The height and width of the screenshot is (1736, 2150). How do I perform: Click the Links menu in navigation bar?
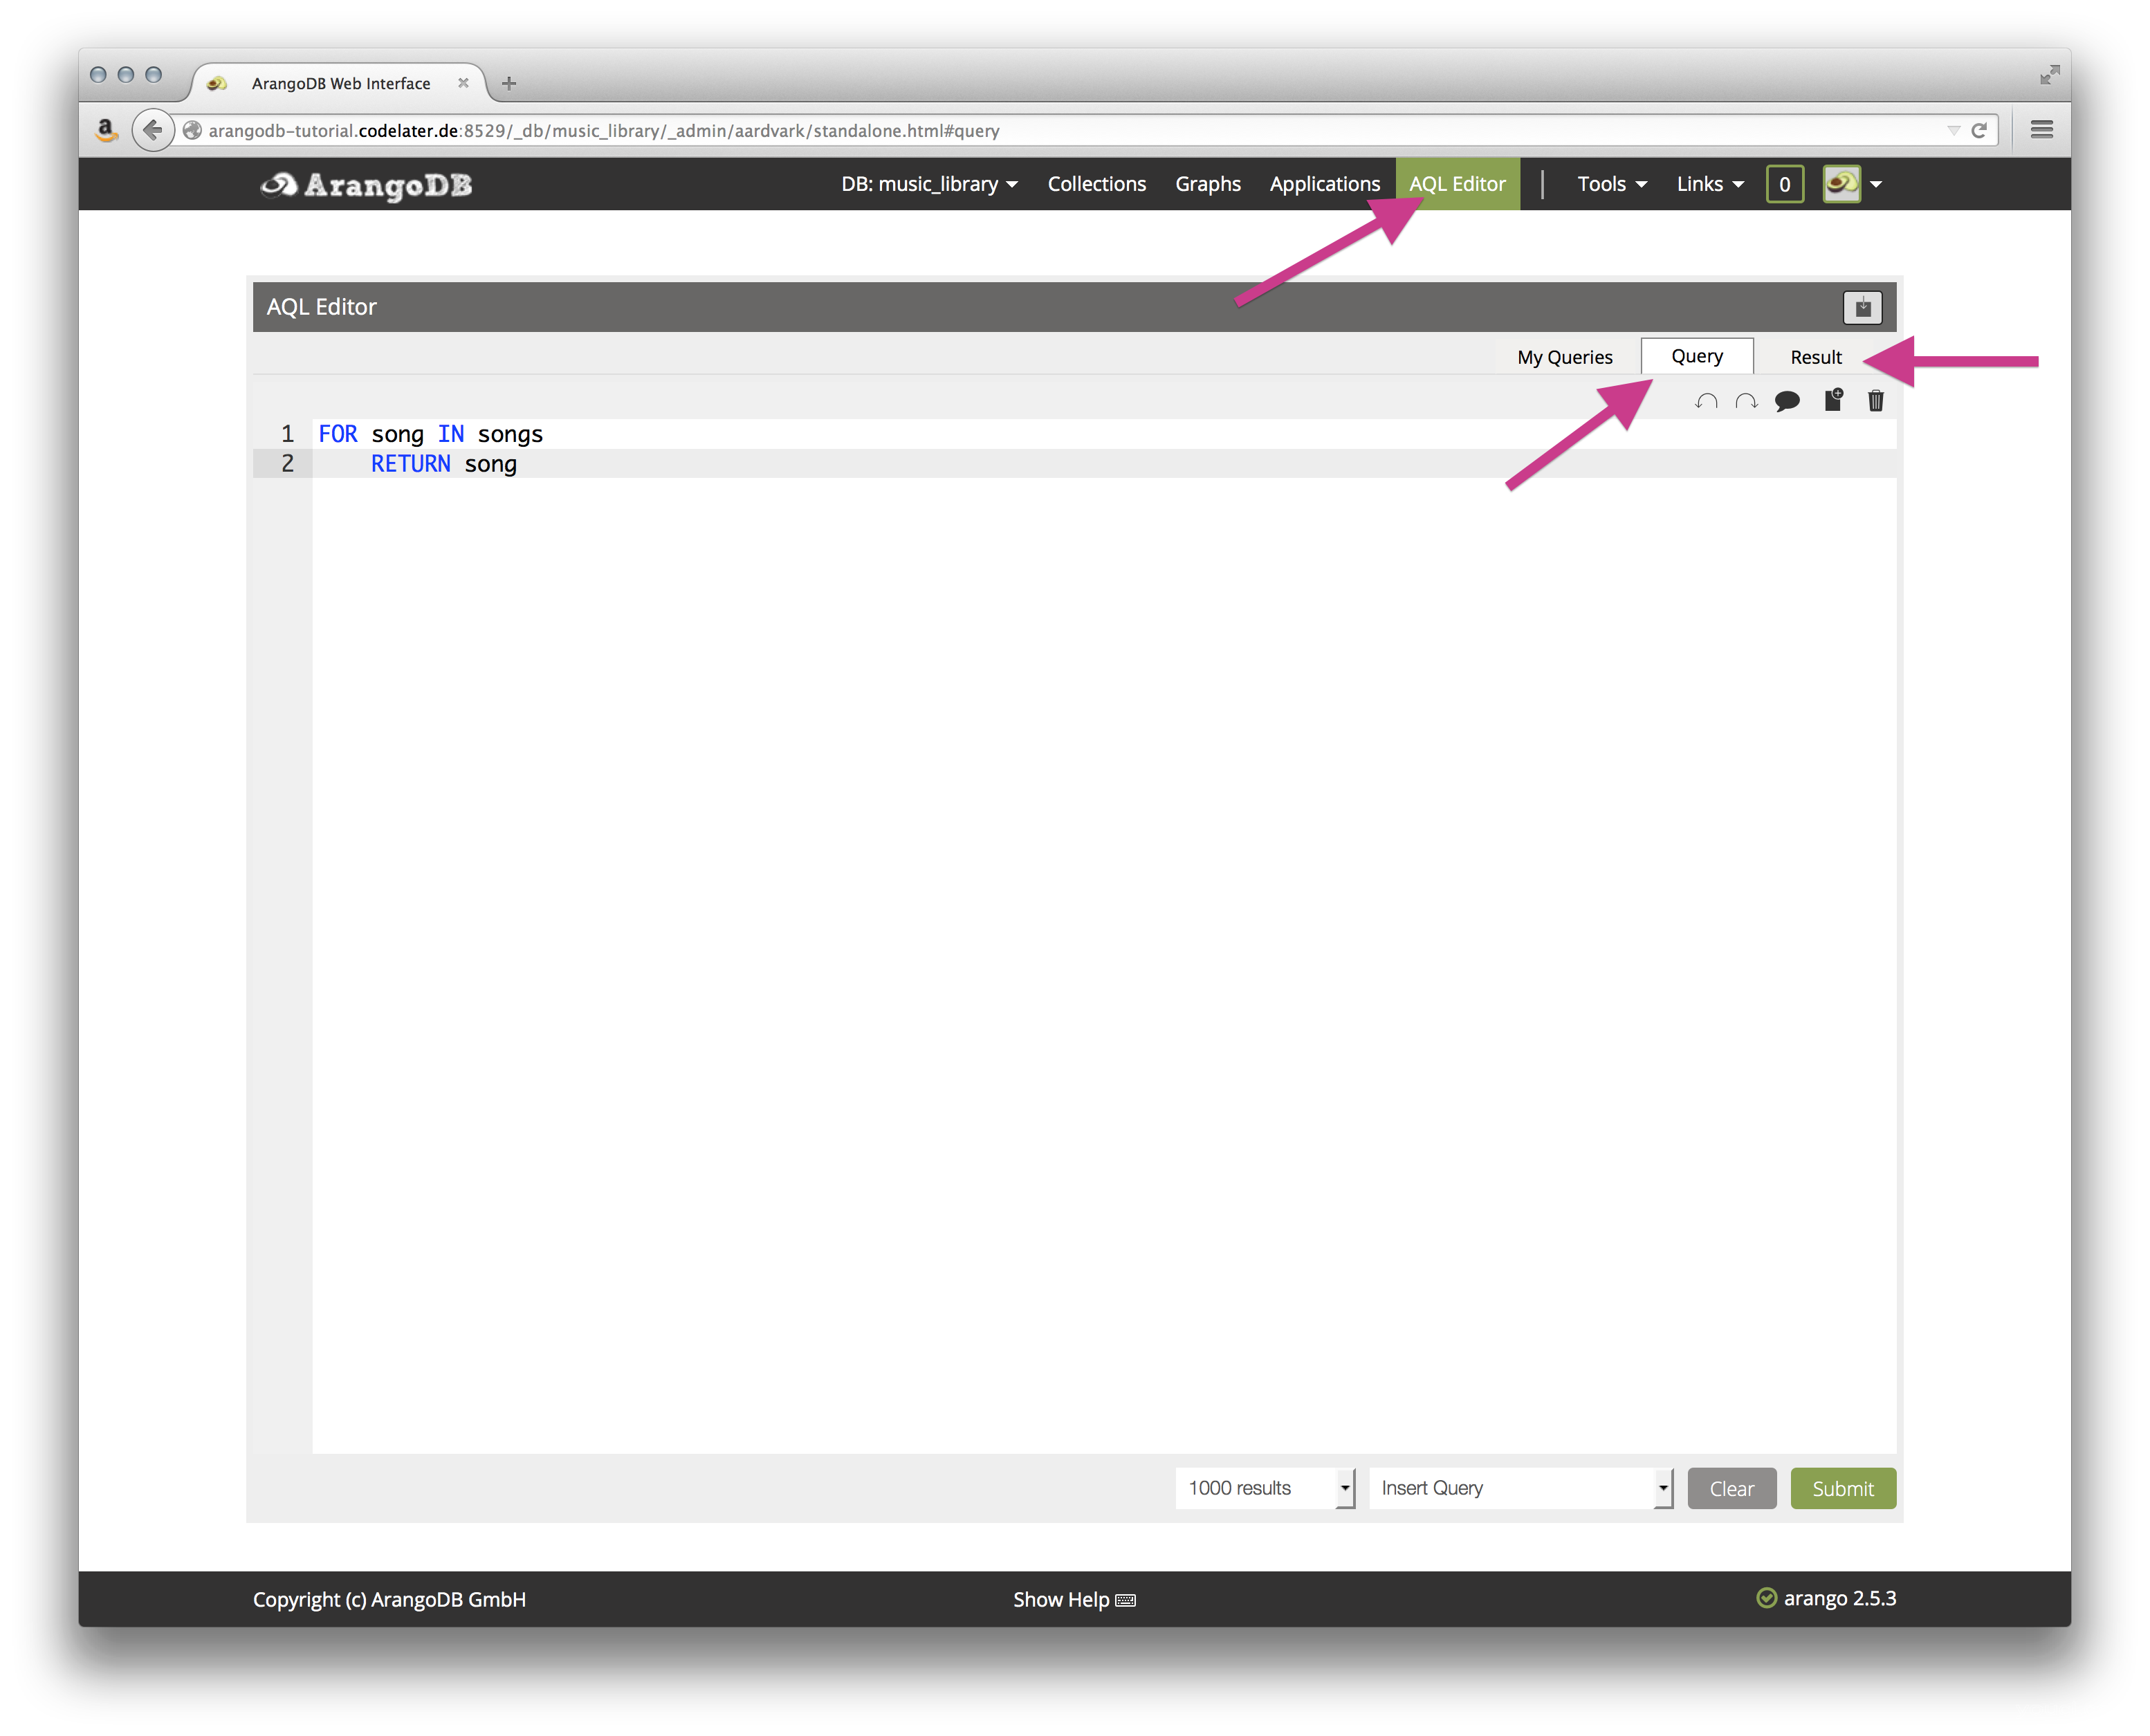pyautogui.click(x=1709, y=184)
